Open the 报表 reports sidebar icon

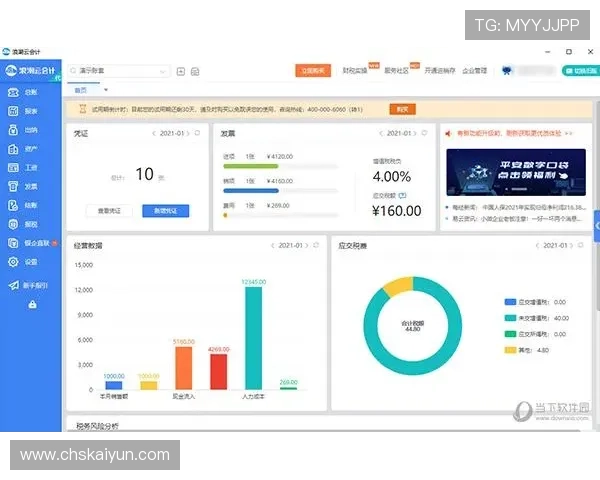click(x=13, y=111)
